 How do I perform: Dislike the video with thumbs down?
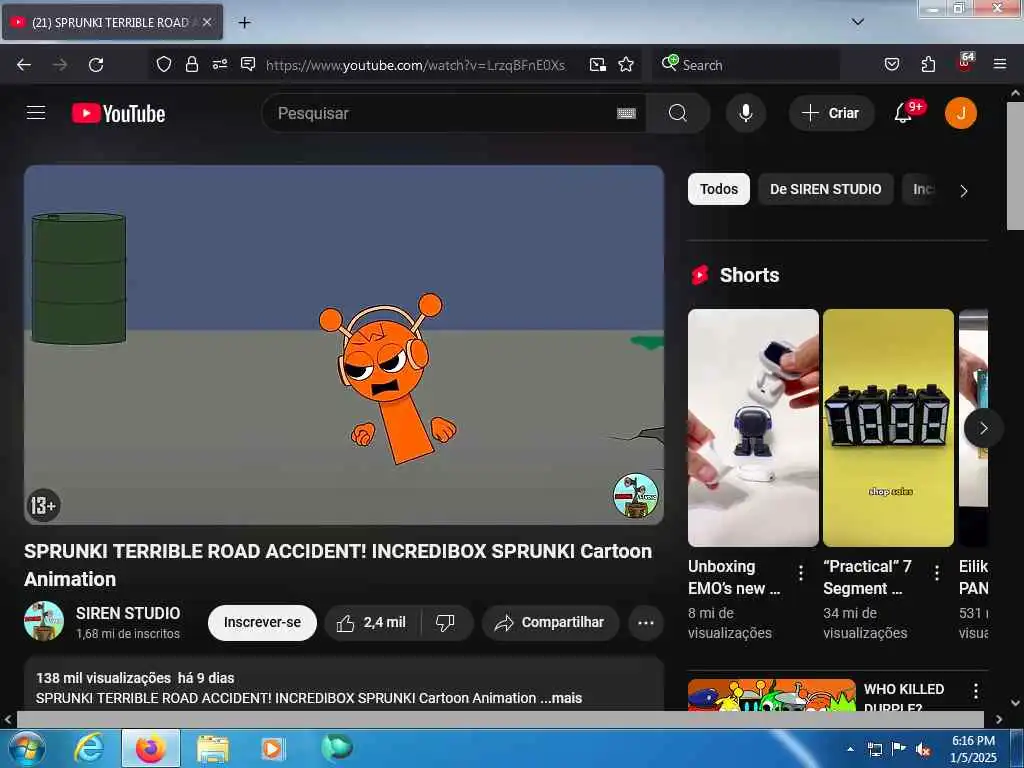(446, 622)
